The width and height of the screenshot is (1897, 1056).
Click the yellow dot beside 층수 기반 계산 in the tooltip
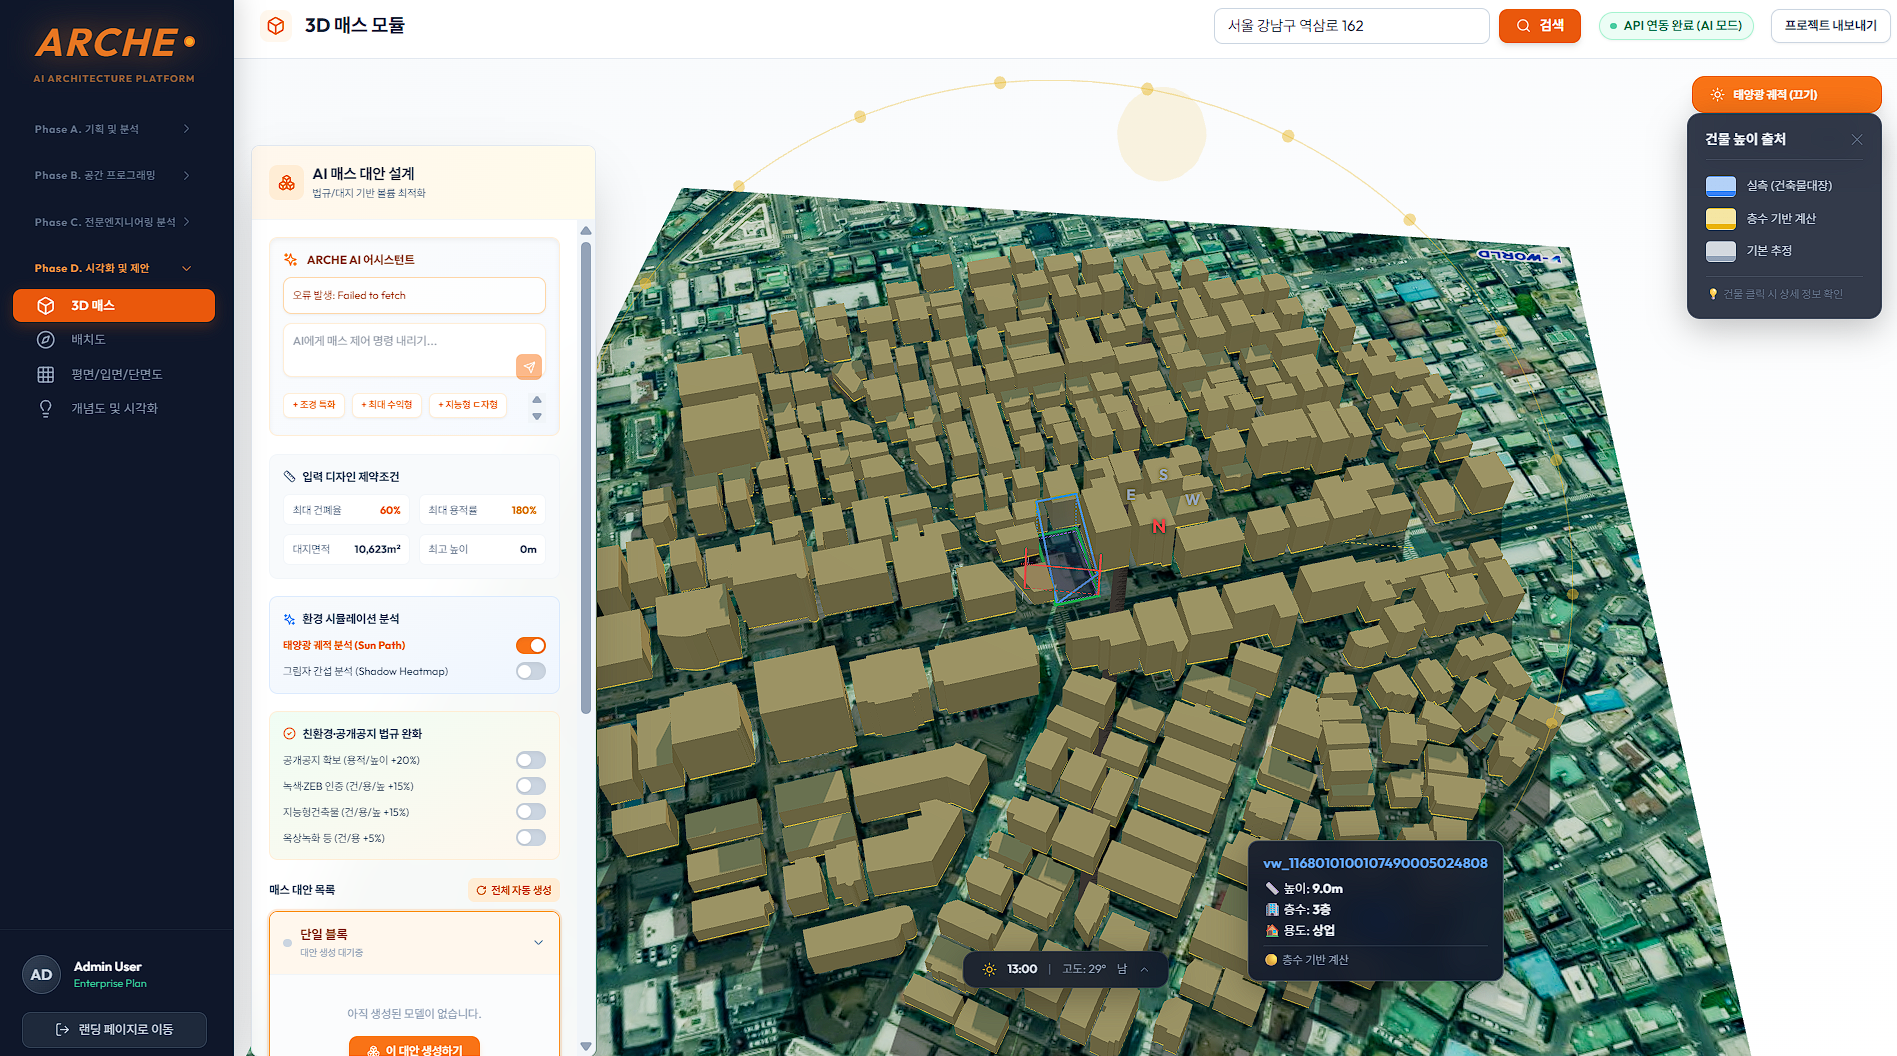pyautogui.click(x=1271, y=960)
